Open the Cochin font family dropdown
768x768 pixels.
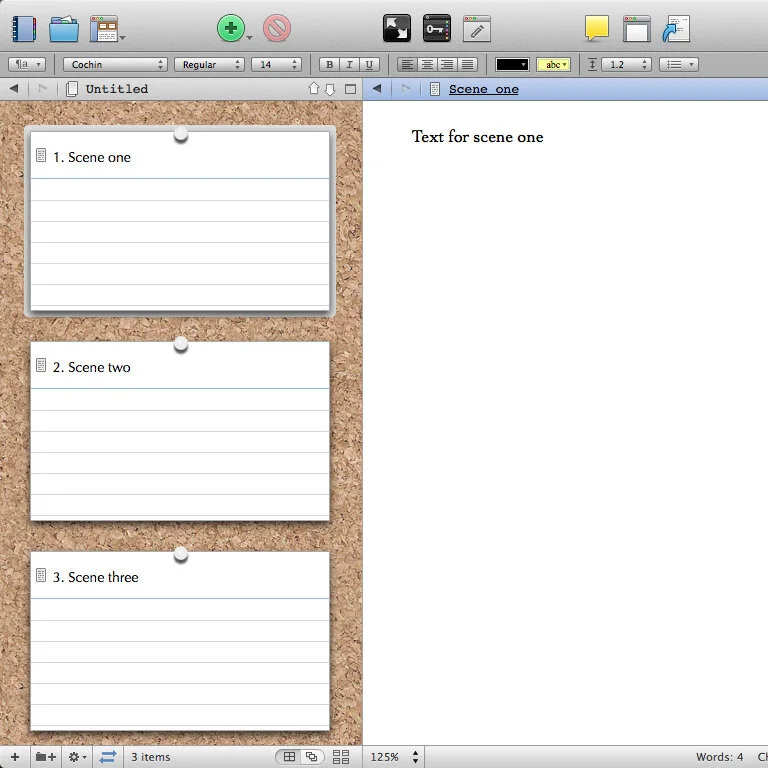pyautogui.click(x=115, y=64)
